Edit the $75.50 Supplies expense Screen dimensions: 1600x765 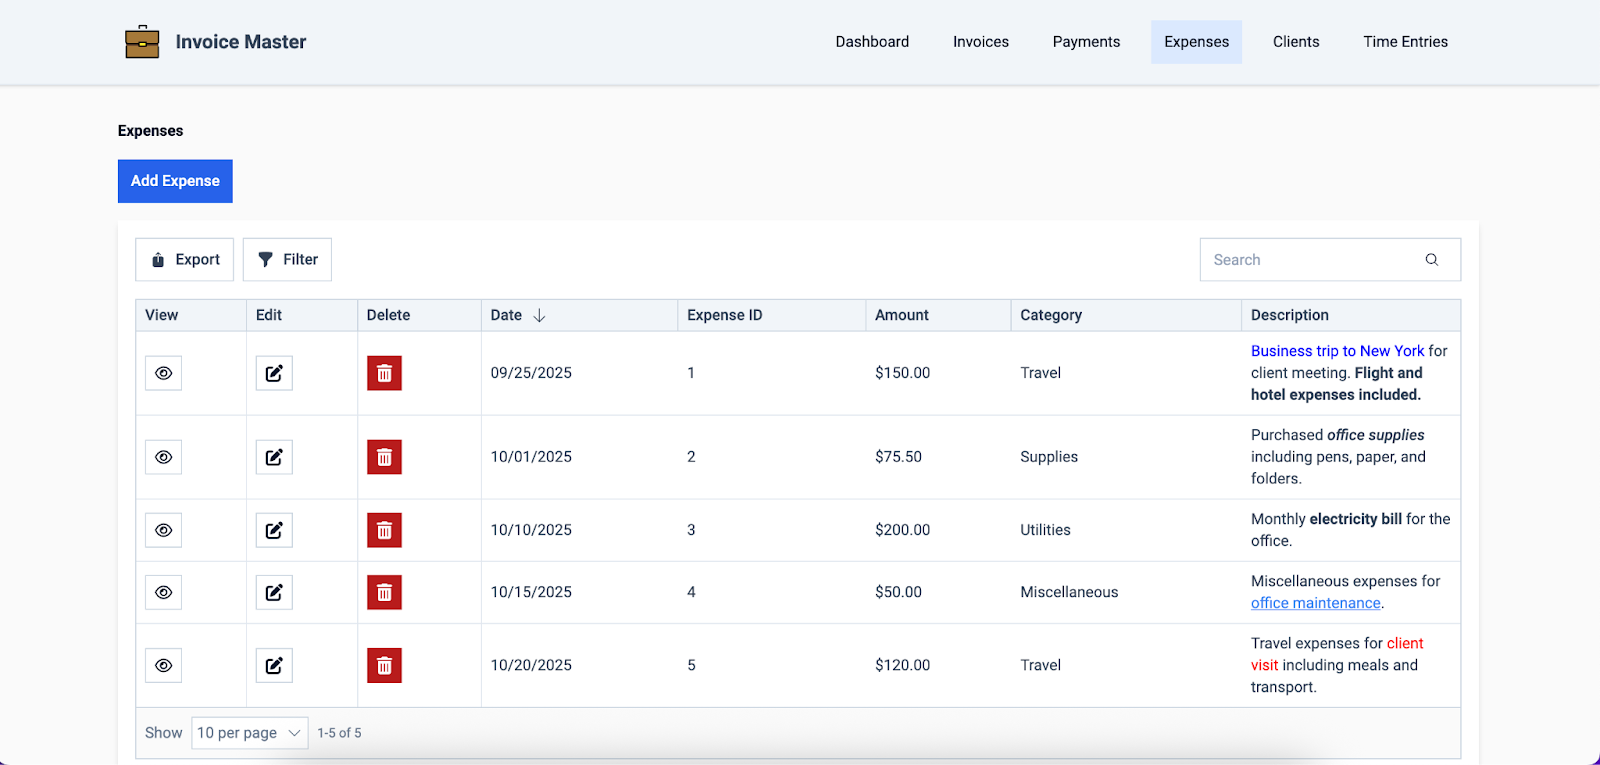click(273, 457)
